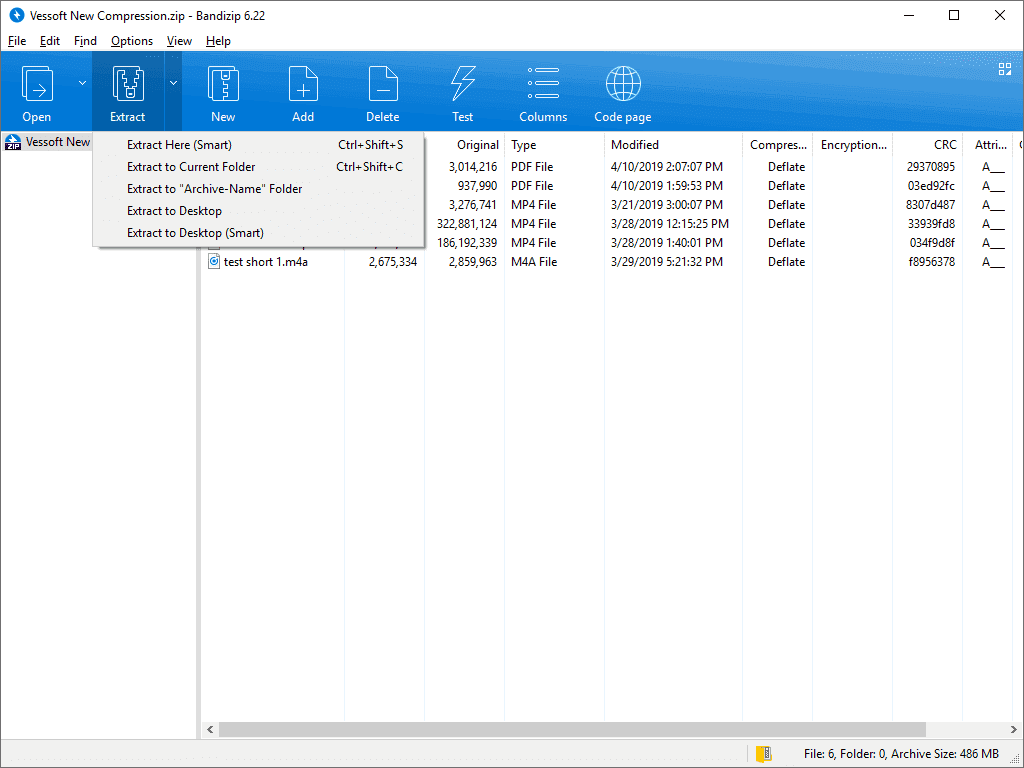
Task: Choose Extract to Current Folder
Action: pyautogui.click(x=259, y=167)
